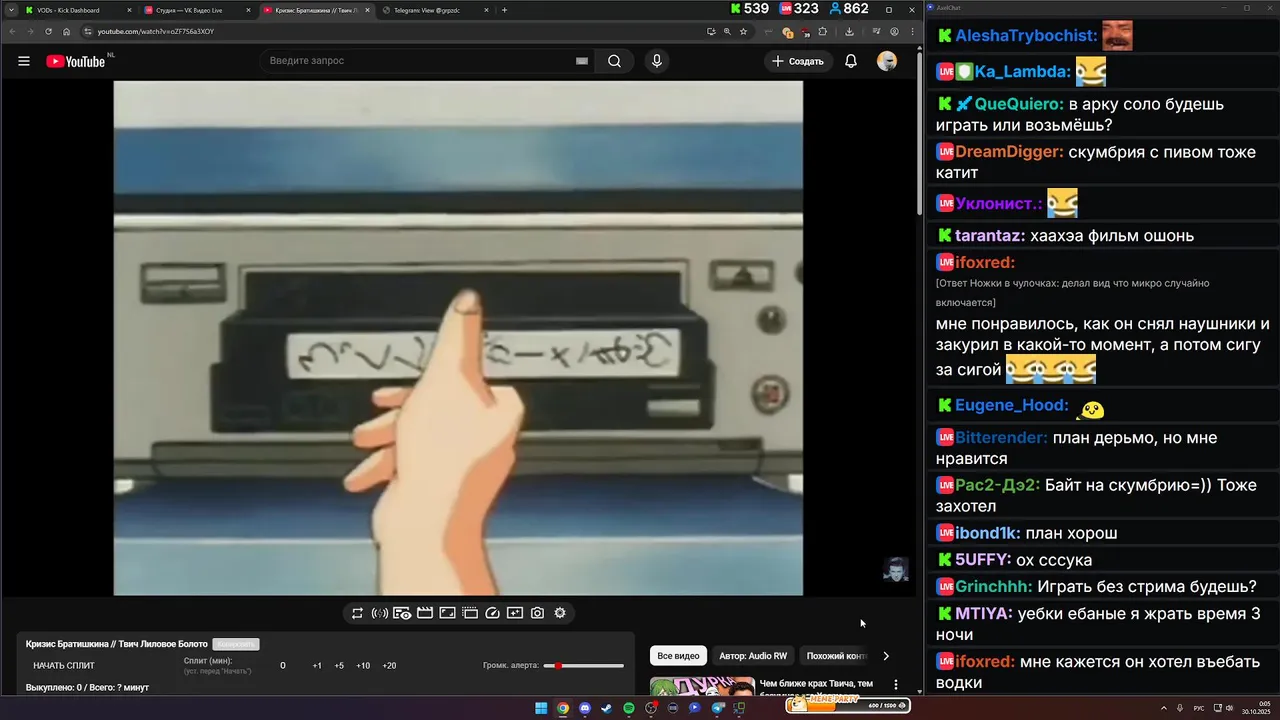The image size is (1280, 720).
Task: Add +10 minutes to the split
Action: point(363,665)
